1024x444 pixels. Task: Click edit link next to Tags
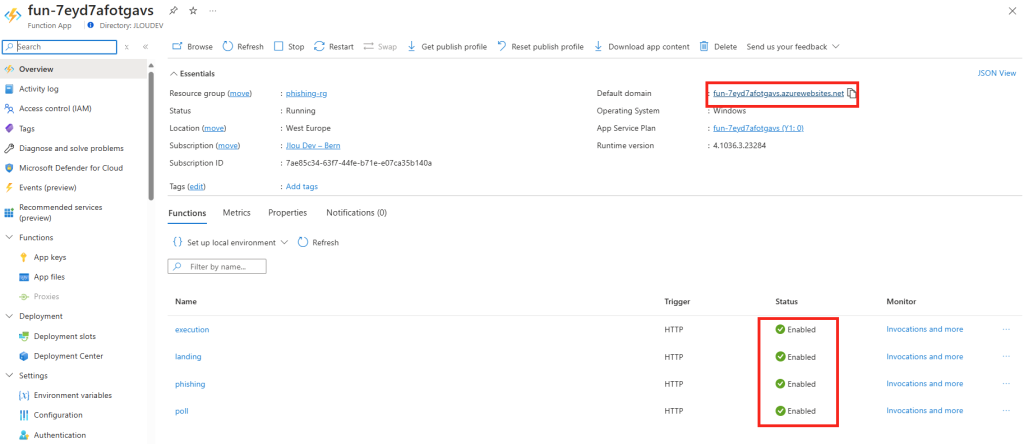196,187
